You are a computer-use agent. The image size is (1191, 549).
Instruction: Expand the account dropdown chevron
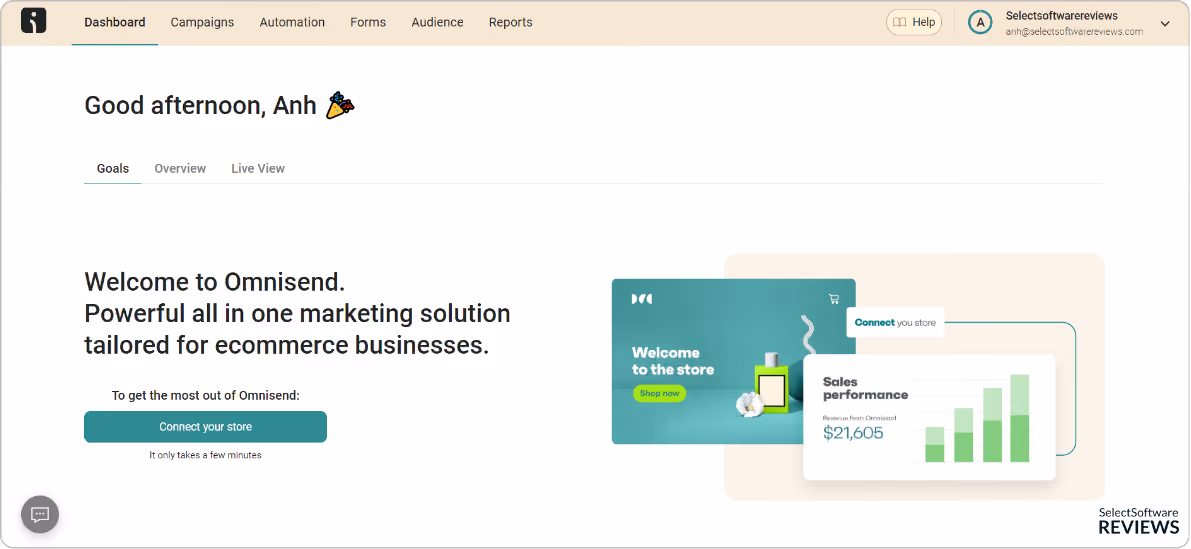(x=1164, y=24)
